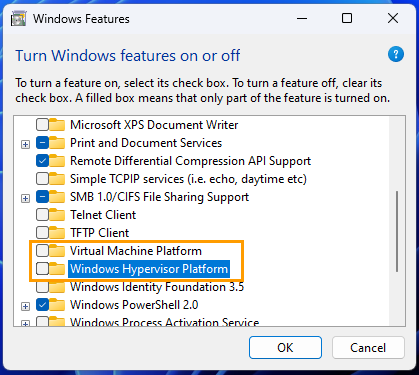Click folder icon beside TFTP Client
The image size is (419, 375).
point(57,233)
